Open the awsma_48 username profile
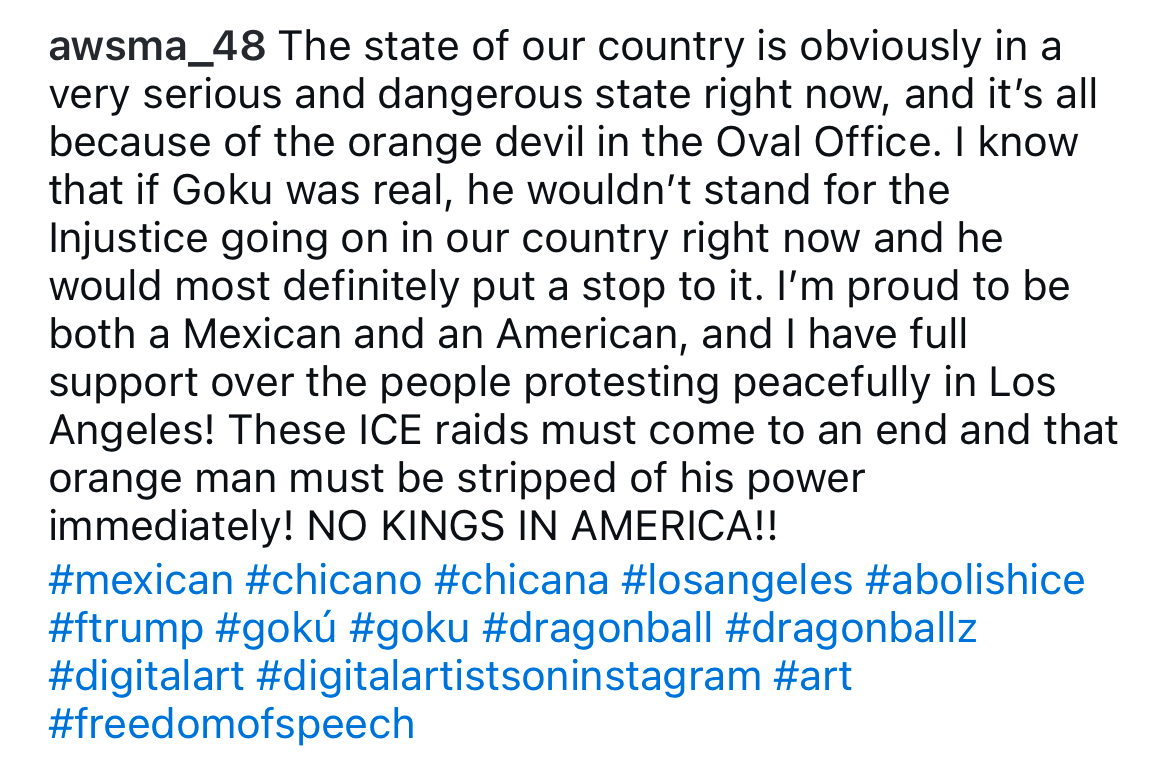This screenshot has width=1170, height=769. 157,47
